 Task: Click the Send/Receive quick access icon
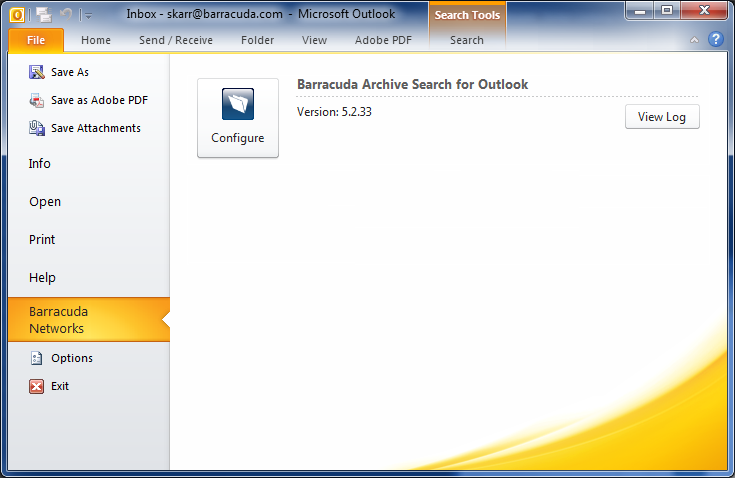[44, 15]
